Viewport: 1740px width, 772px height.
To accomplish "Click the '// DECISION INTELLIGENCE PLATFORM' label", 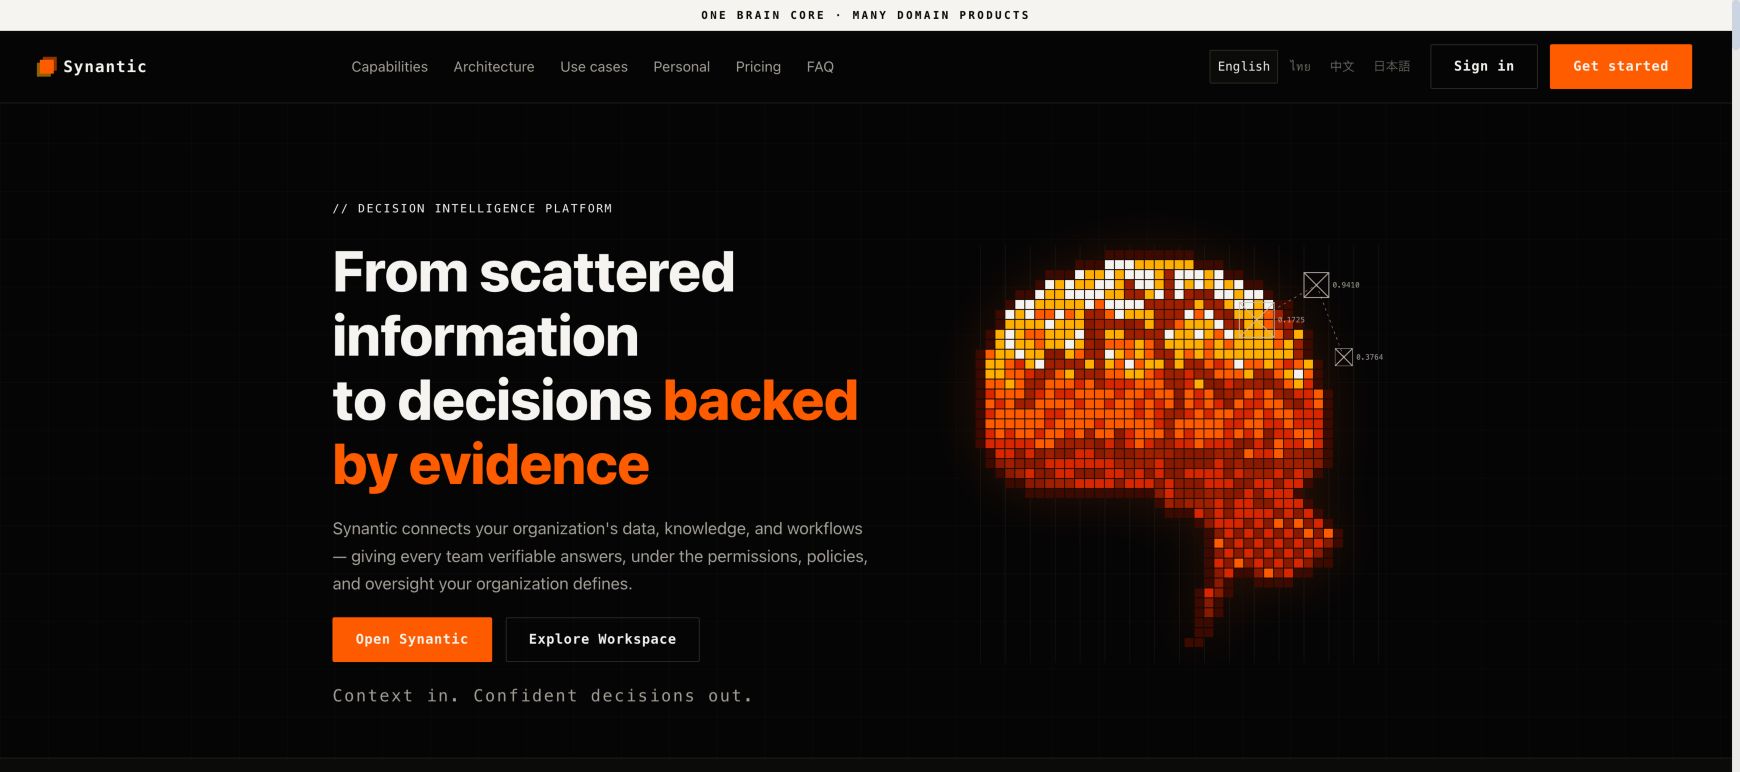I will click(472, 208).
